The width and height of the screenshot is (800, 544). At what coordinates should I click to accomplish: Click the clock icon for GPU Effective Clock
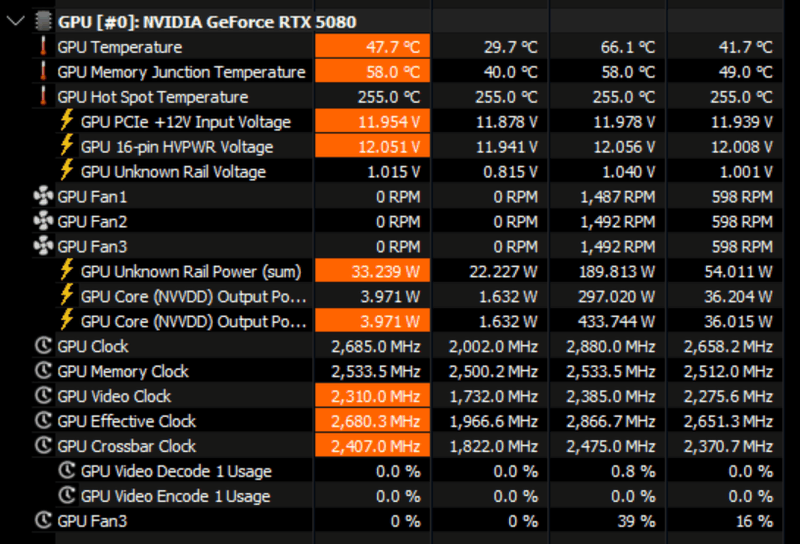click(43, 421)
